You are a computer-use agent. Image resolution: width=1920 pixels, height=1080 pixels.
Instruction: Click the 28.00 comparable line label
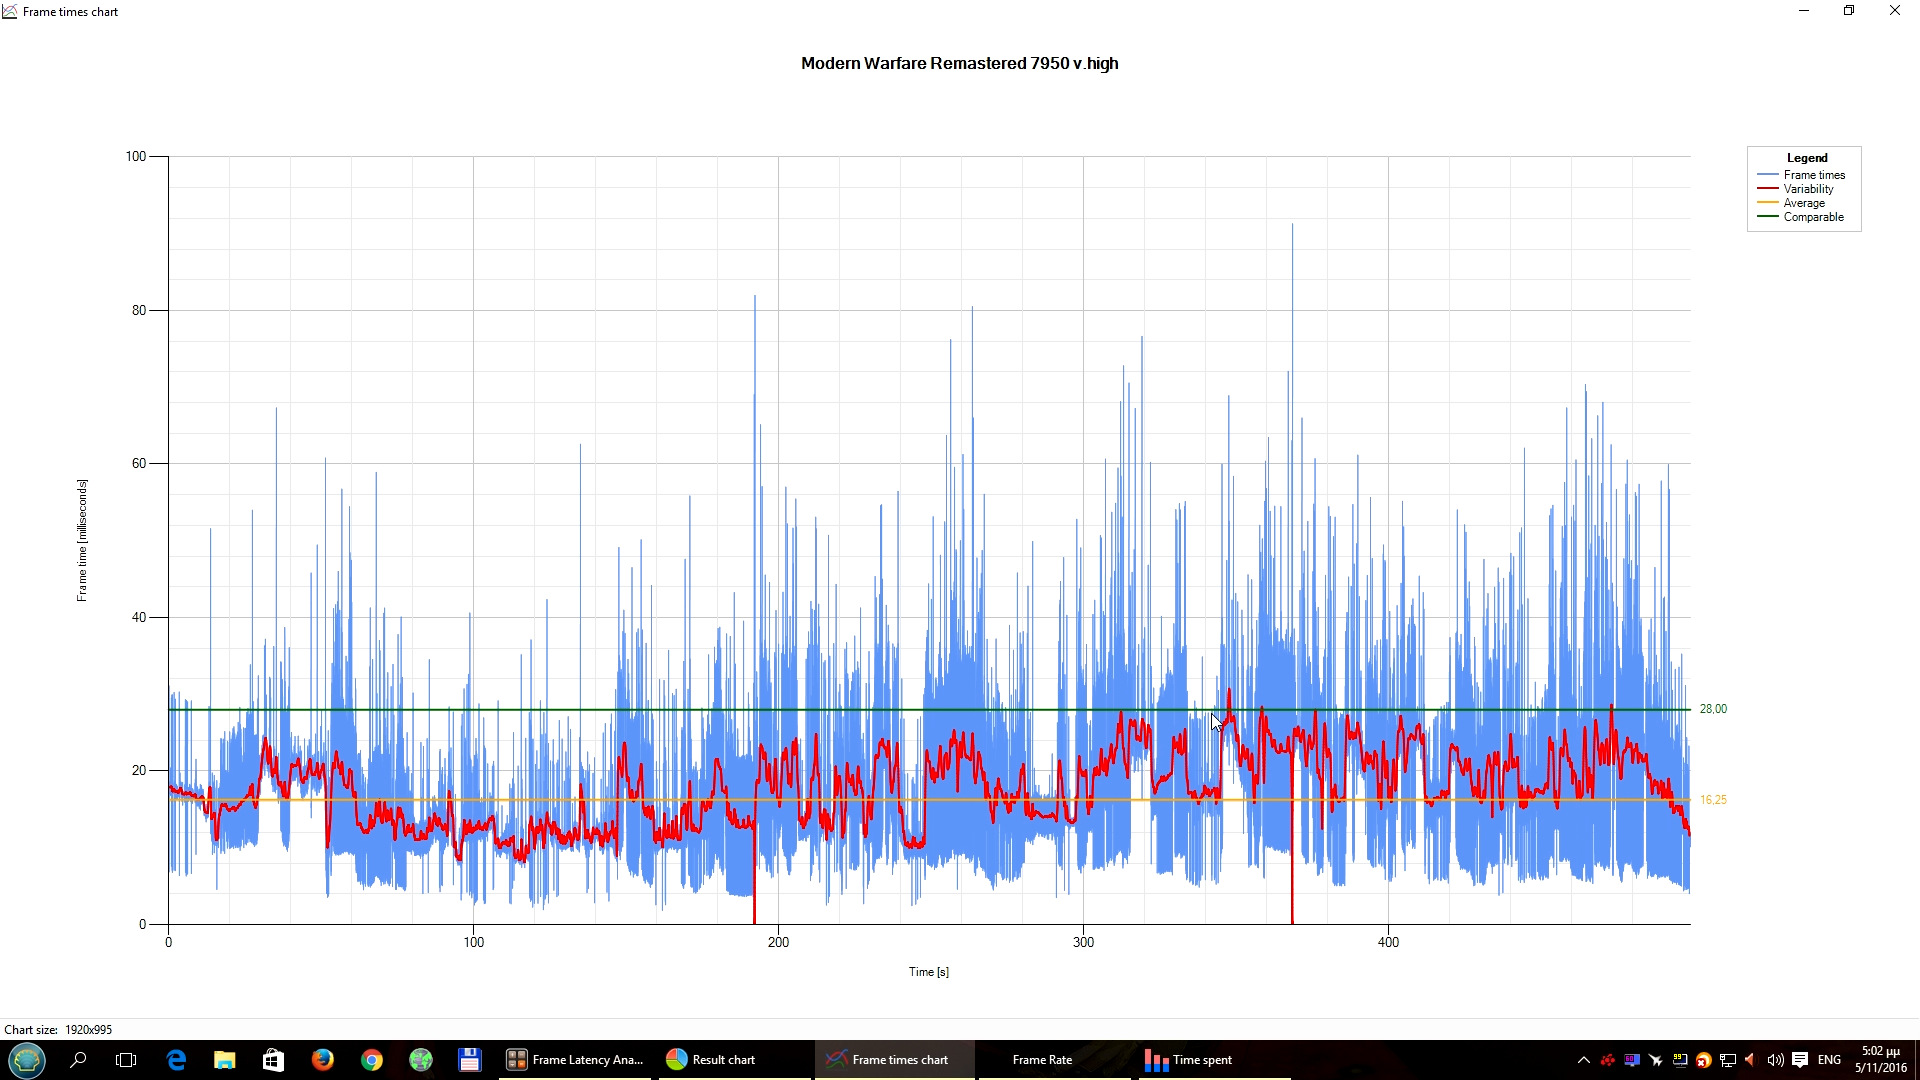1713,709
